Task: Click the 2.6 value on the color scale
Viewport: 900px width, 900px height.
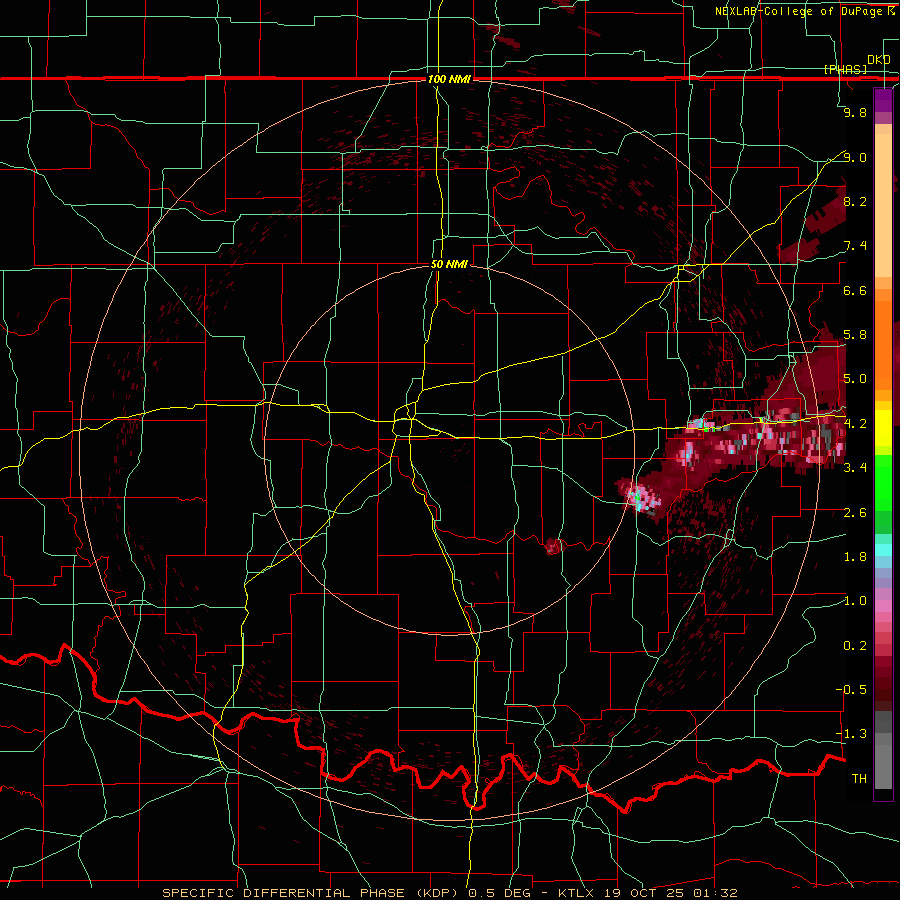Action: [855, 513]
